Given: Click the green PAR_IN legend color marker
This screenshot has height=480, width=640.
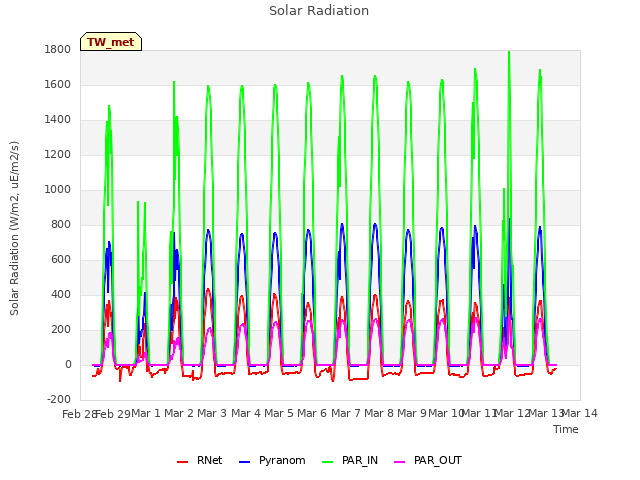Looking at the screenshot, I should point(328,462).
